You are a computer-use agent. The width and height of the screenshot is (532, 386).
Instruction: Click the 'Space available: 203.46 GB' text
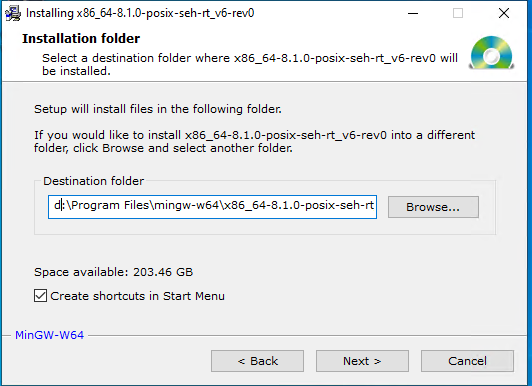pos(113,272)
